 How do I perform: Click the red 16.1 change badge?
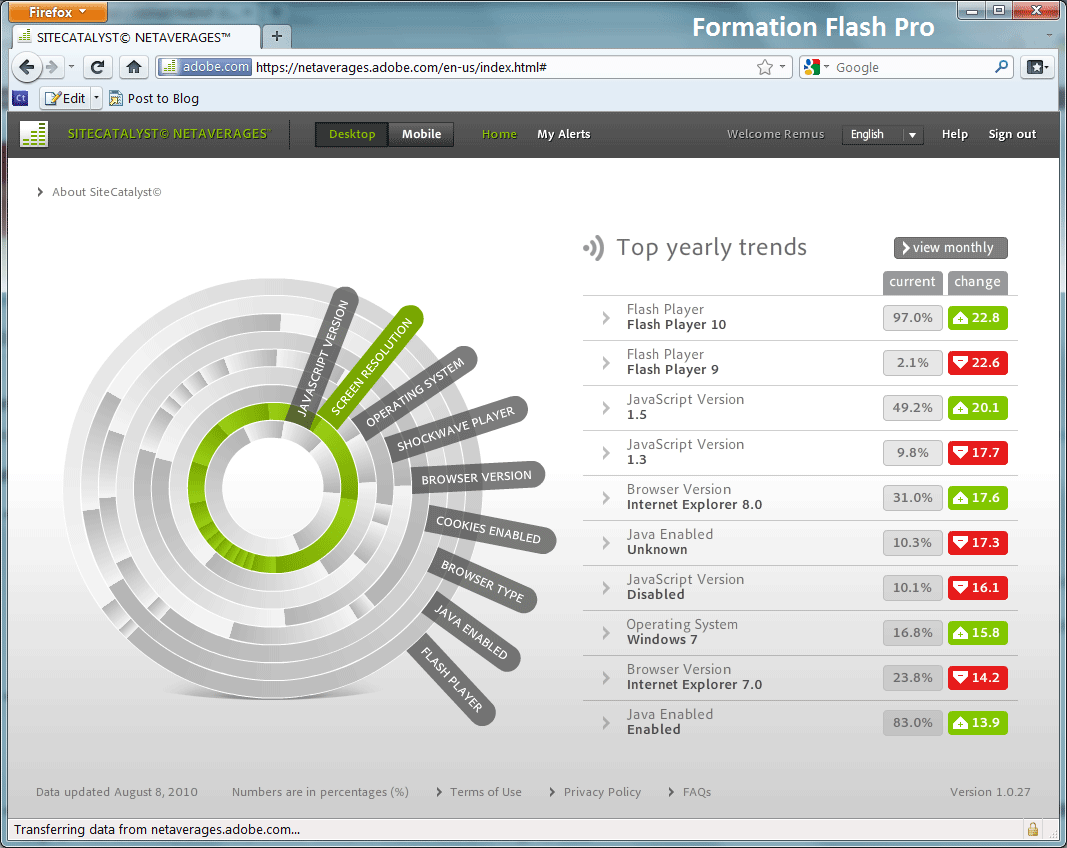(977, 587)
